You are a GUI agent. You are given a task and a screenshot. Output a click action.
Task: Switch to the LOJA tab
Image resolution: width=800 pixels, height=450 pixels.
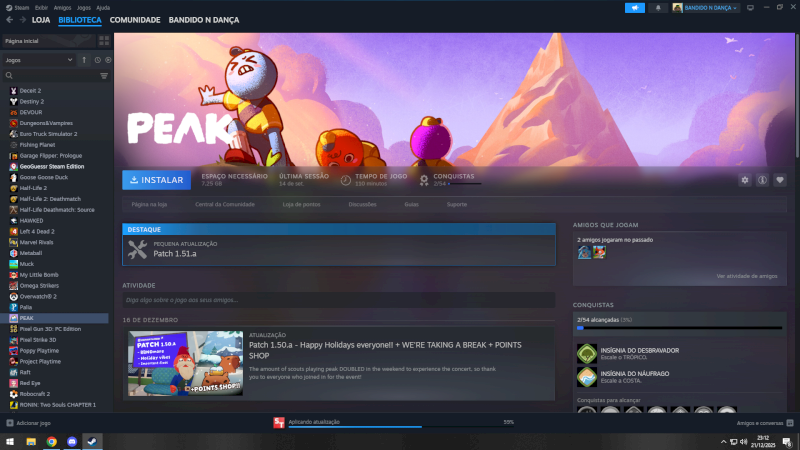pyautogui.click(x=41, y=20)
